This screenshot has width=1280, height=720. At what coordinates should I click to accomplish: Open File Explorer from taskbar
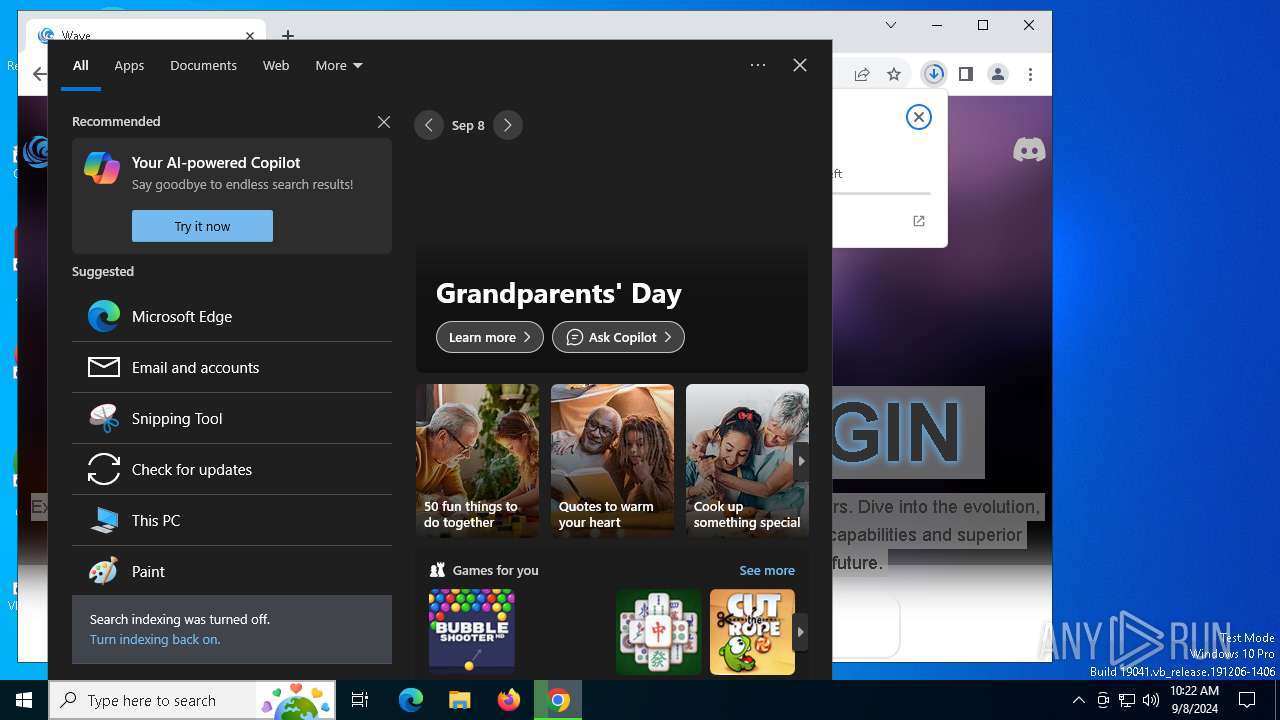tap(460, 700)
